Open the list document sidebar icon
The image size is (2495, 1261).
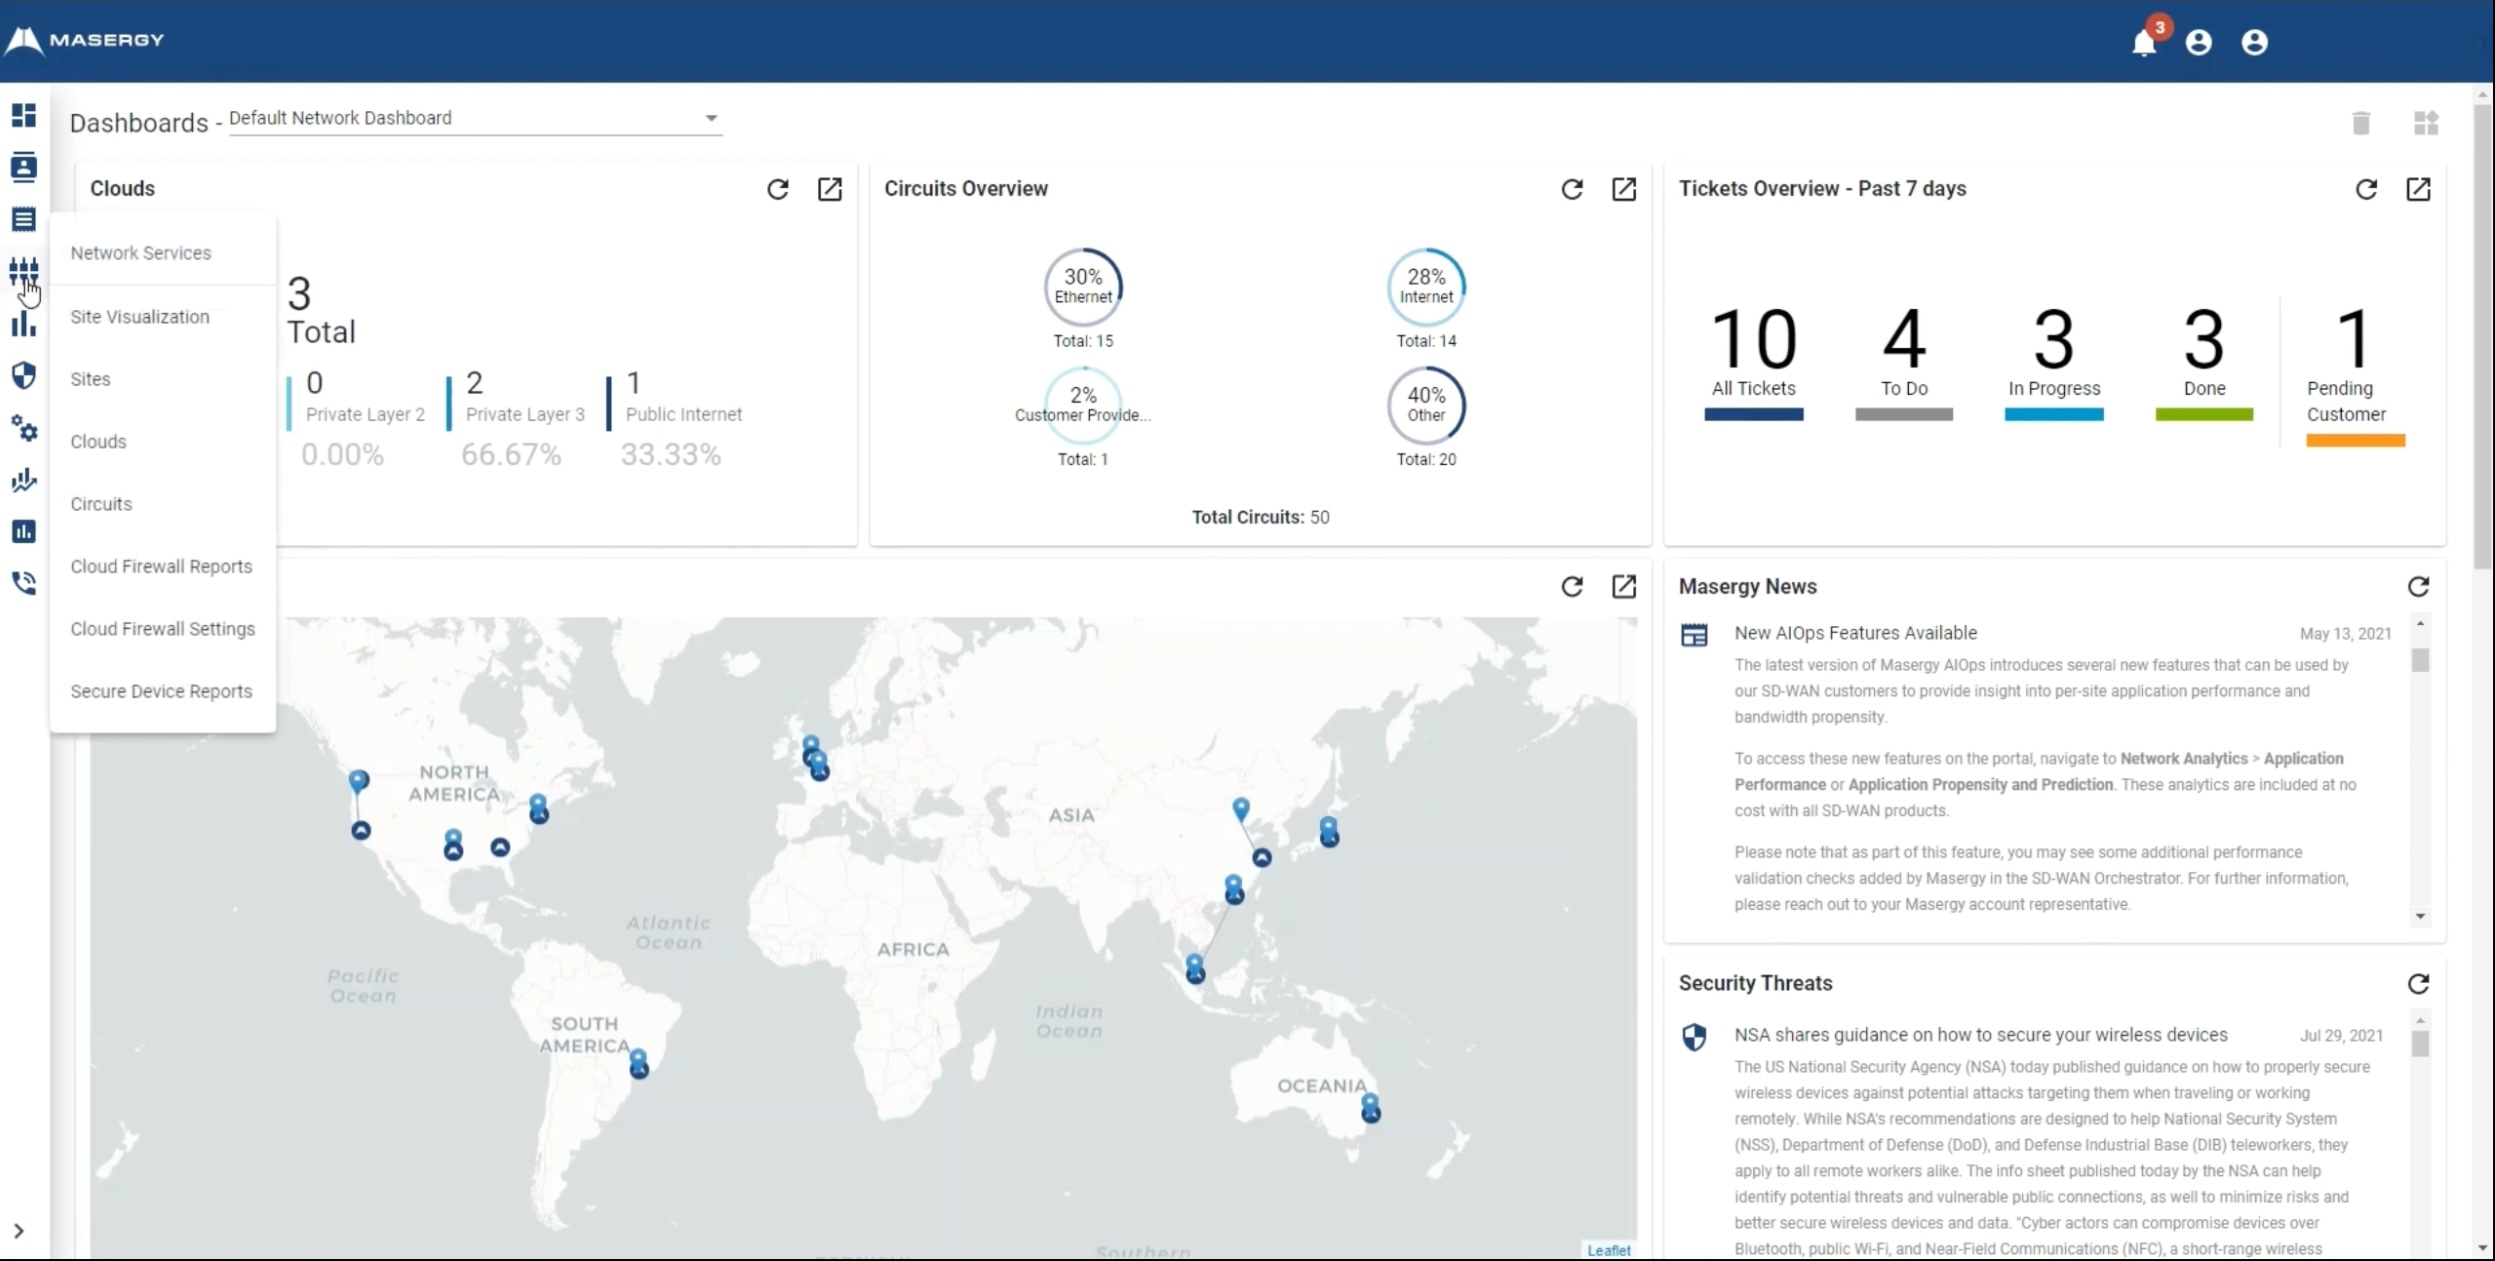(24, 219)
